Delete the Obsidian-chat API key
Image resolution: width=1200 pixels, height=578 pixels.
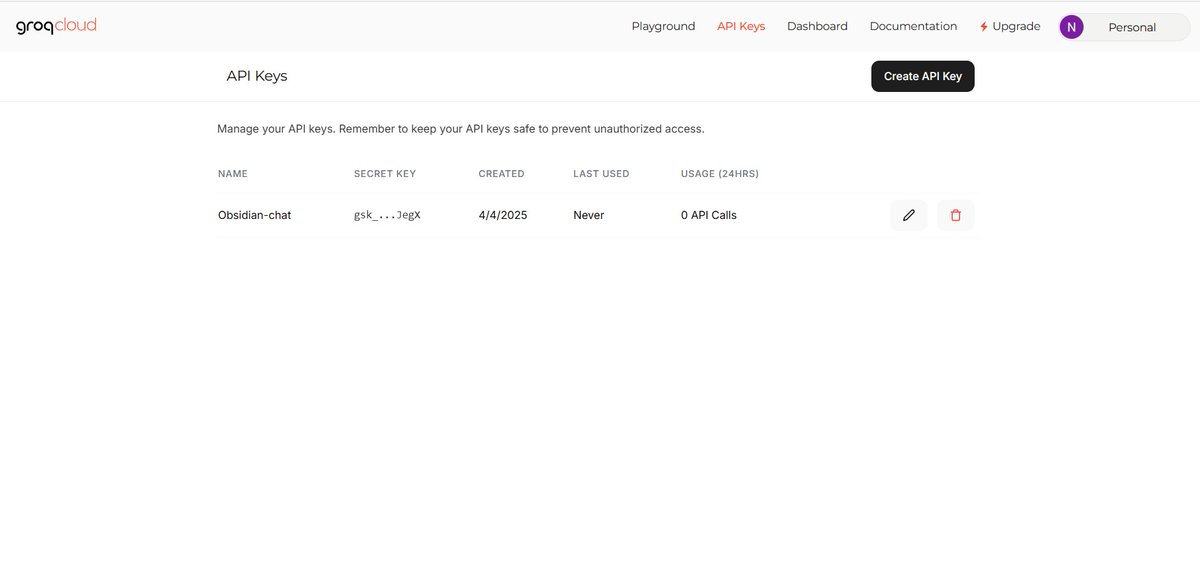tap(956, 215)
